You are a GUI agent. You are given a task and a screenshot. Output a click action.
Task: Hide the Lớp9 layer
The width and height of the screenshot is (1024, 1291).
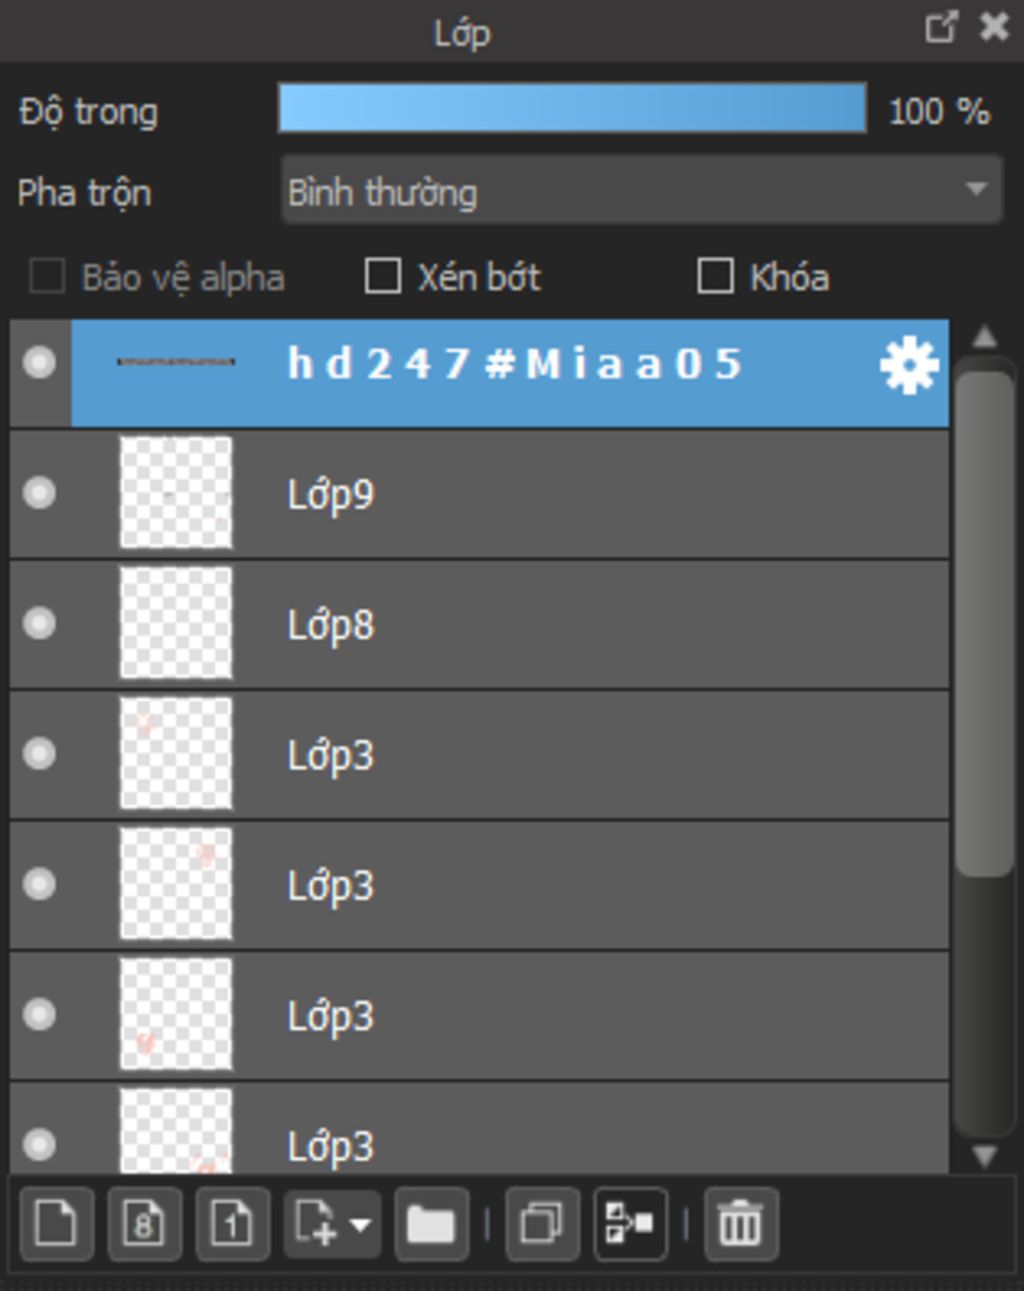pos(40,492)
